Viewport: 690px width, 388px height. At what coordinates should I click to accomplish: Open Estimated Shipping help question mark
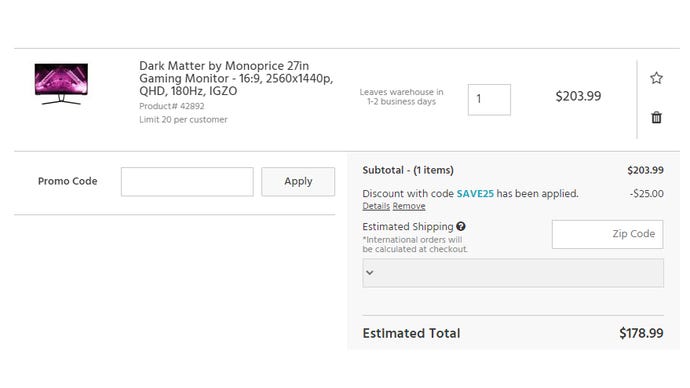pos(461,227)
